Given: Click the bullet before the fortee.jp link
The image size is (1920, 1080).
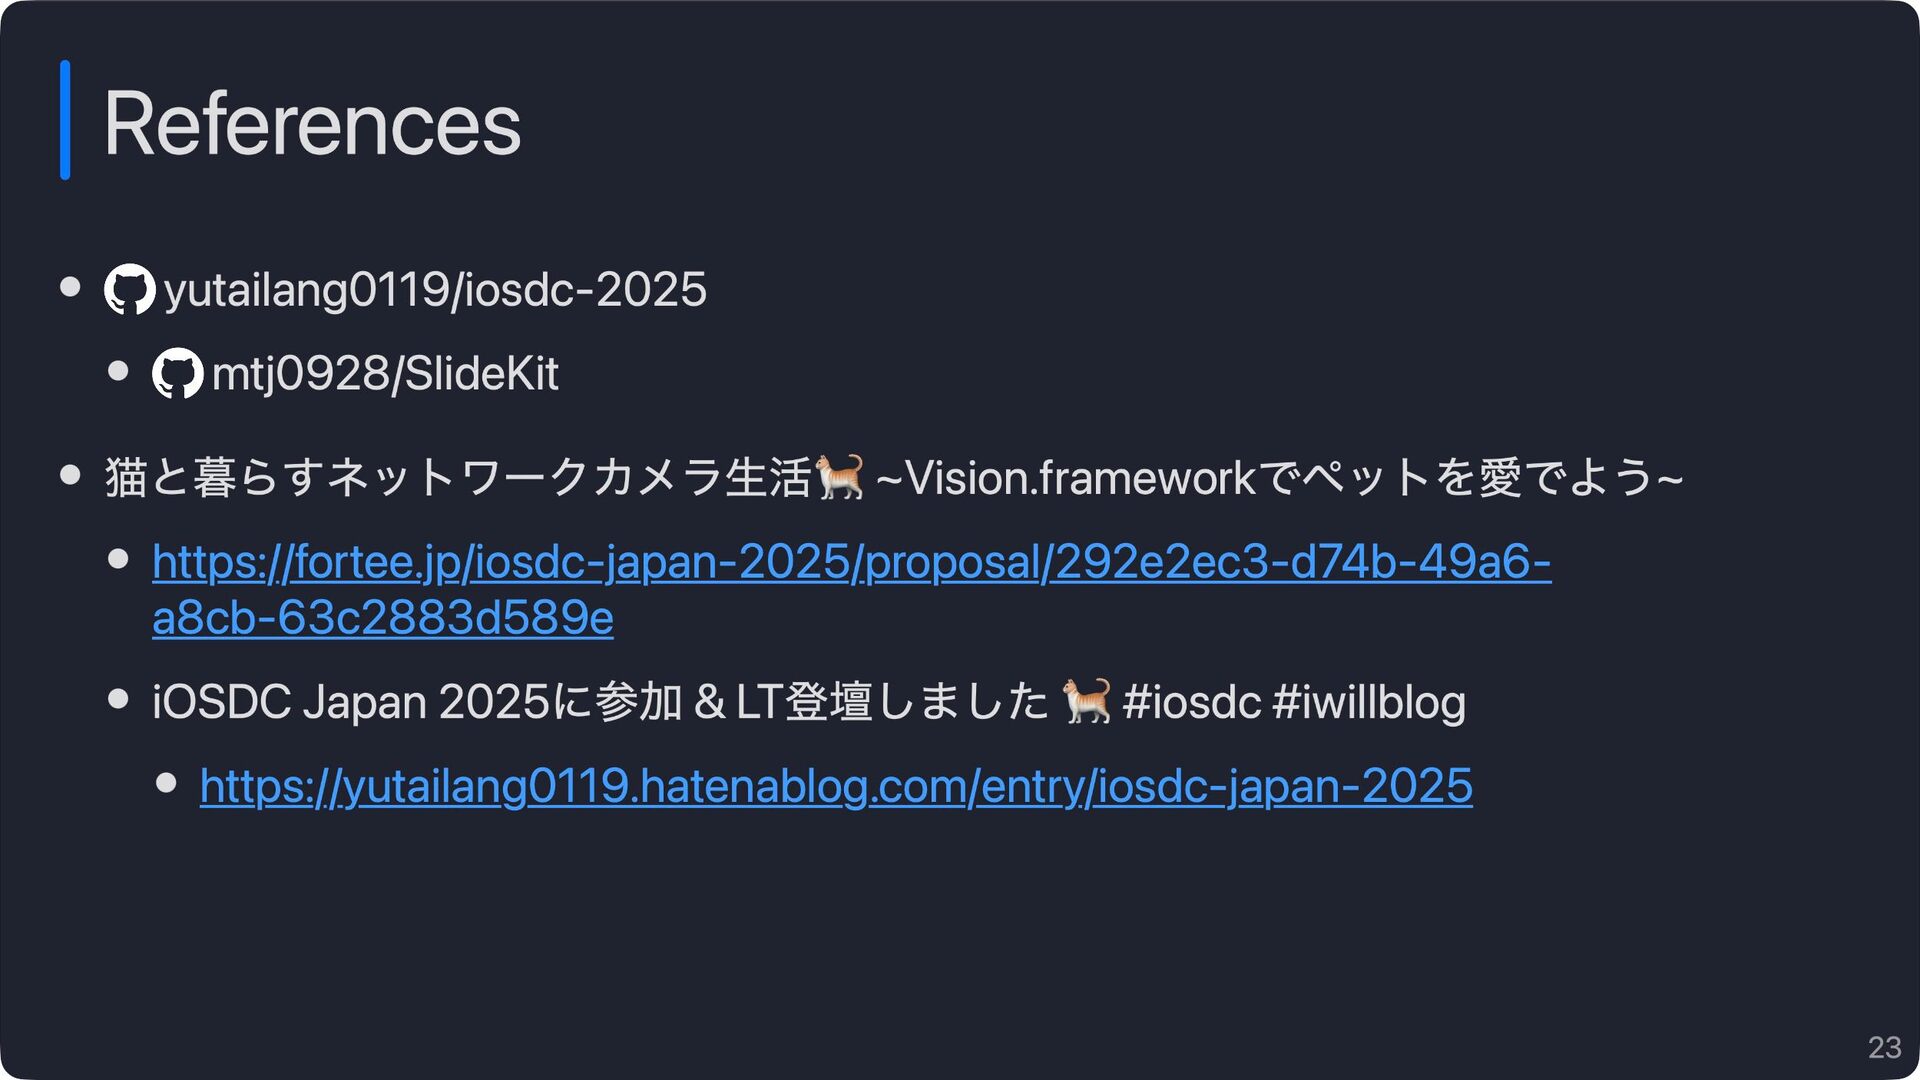Looking at the screenshot, I should (x=118, y=559).
